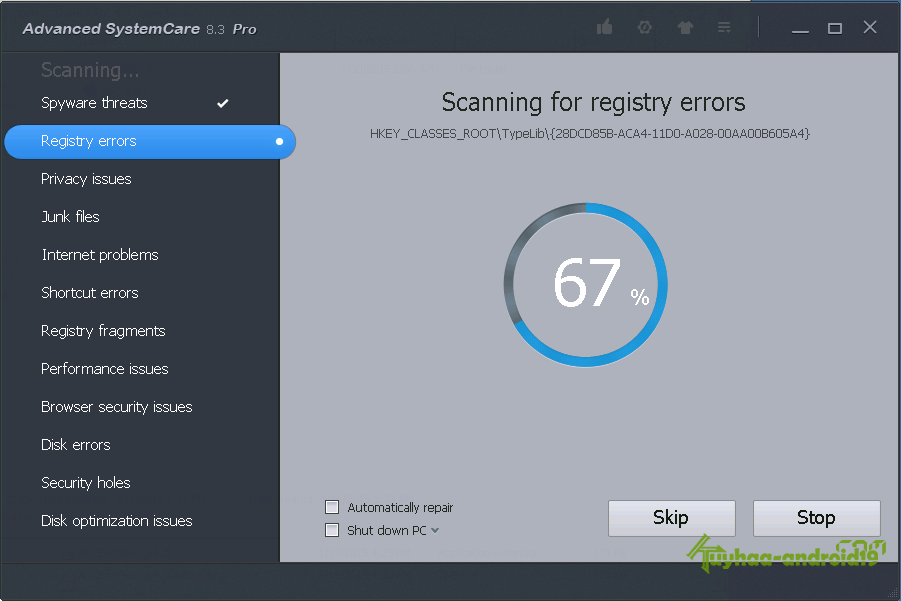The image size is (901, 601).
Task: Skip the current registry scan step
Action: click(672, 518)
